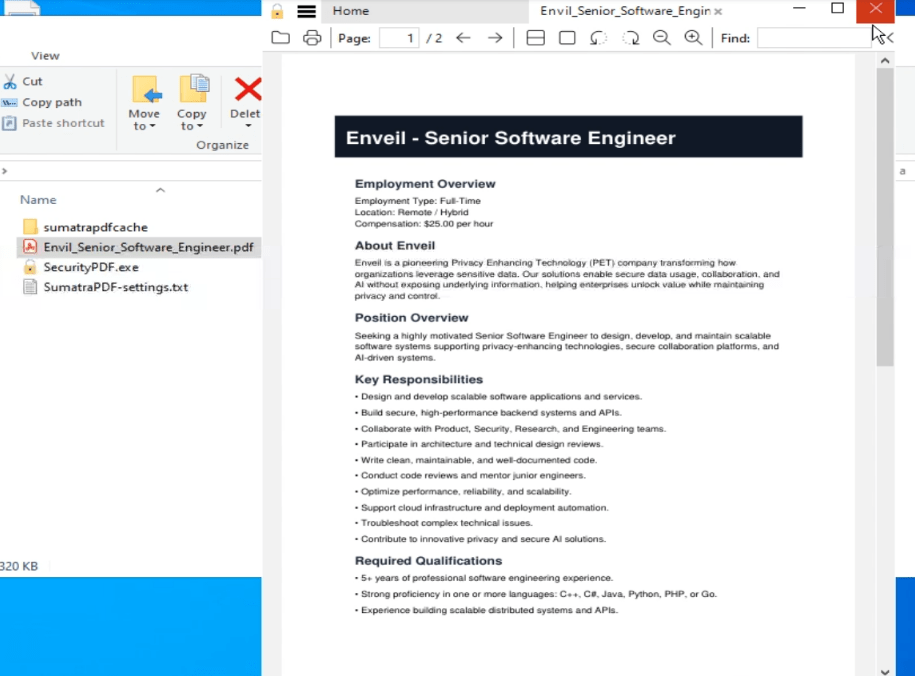
Task: Click the lock icon in SumatraPDF title bar
Action: coord(277,11)
